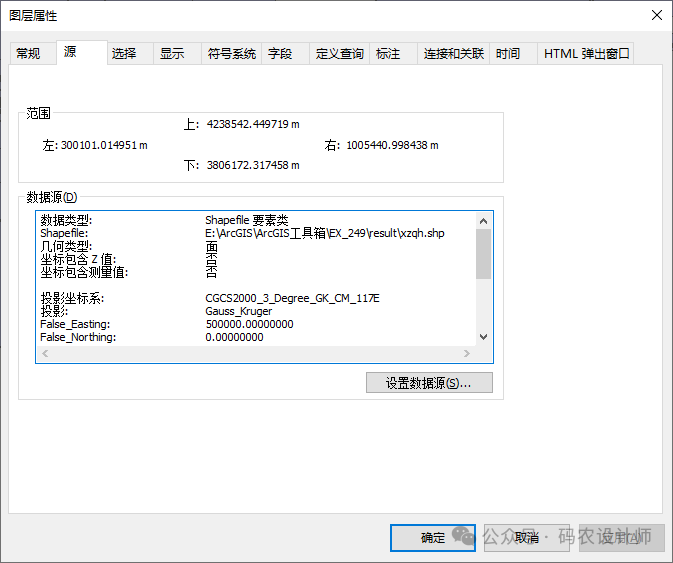Go to the 显示 tab
This screenshot has width=673, height=563.
(172, 54)
